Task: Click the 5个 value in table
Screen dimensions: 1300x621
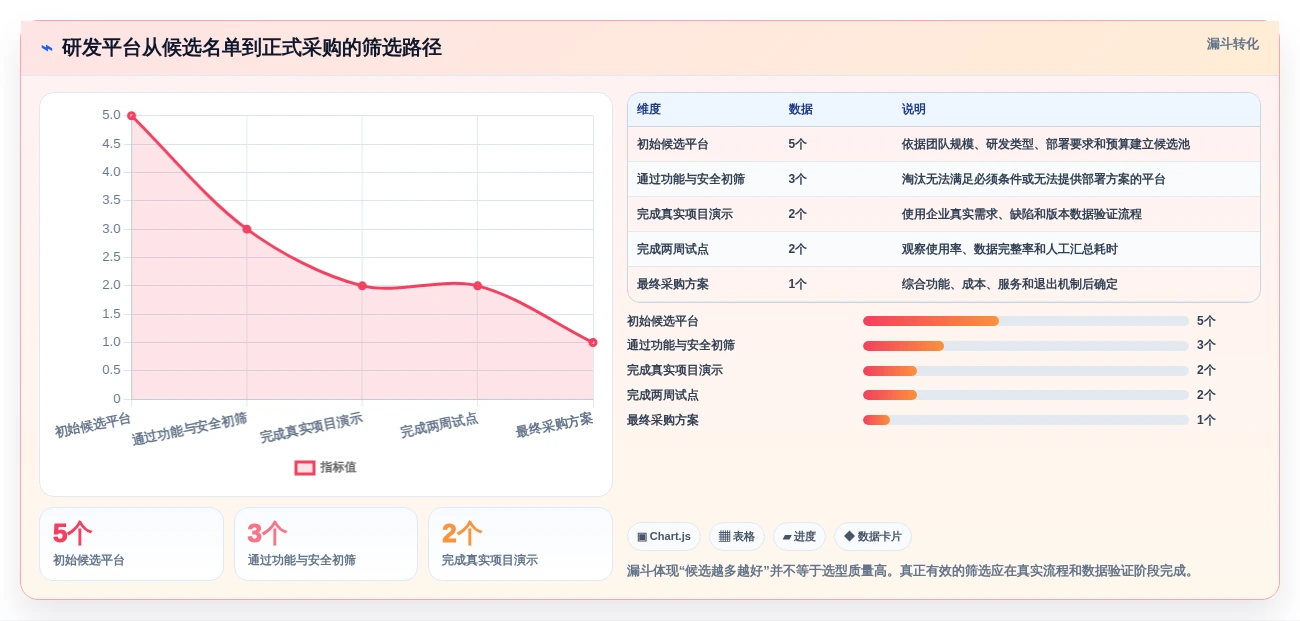Action: tap(797, 144)
